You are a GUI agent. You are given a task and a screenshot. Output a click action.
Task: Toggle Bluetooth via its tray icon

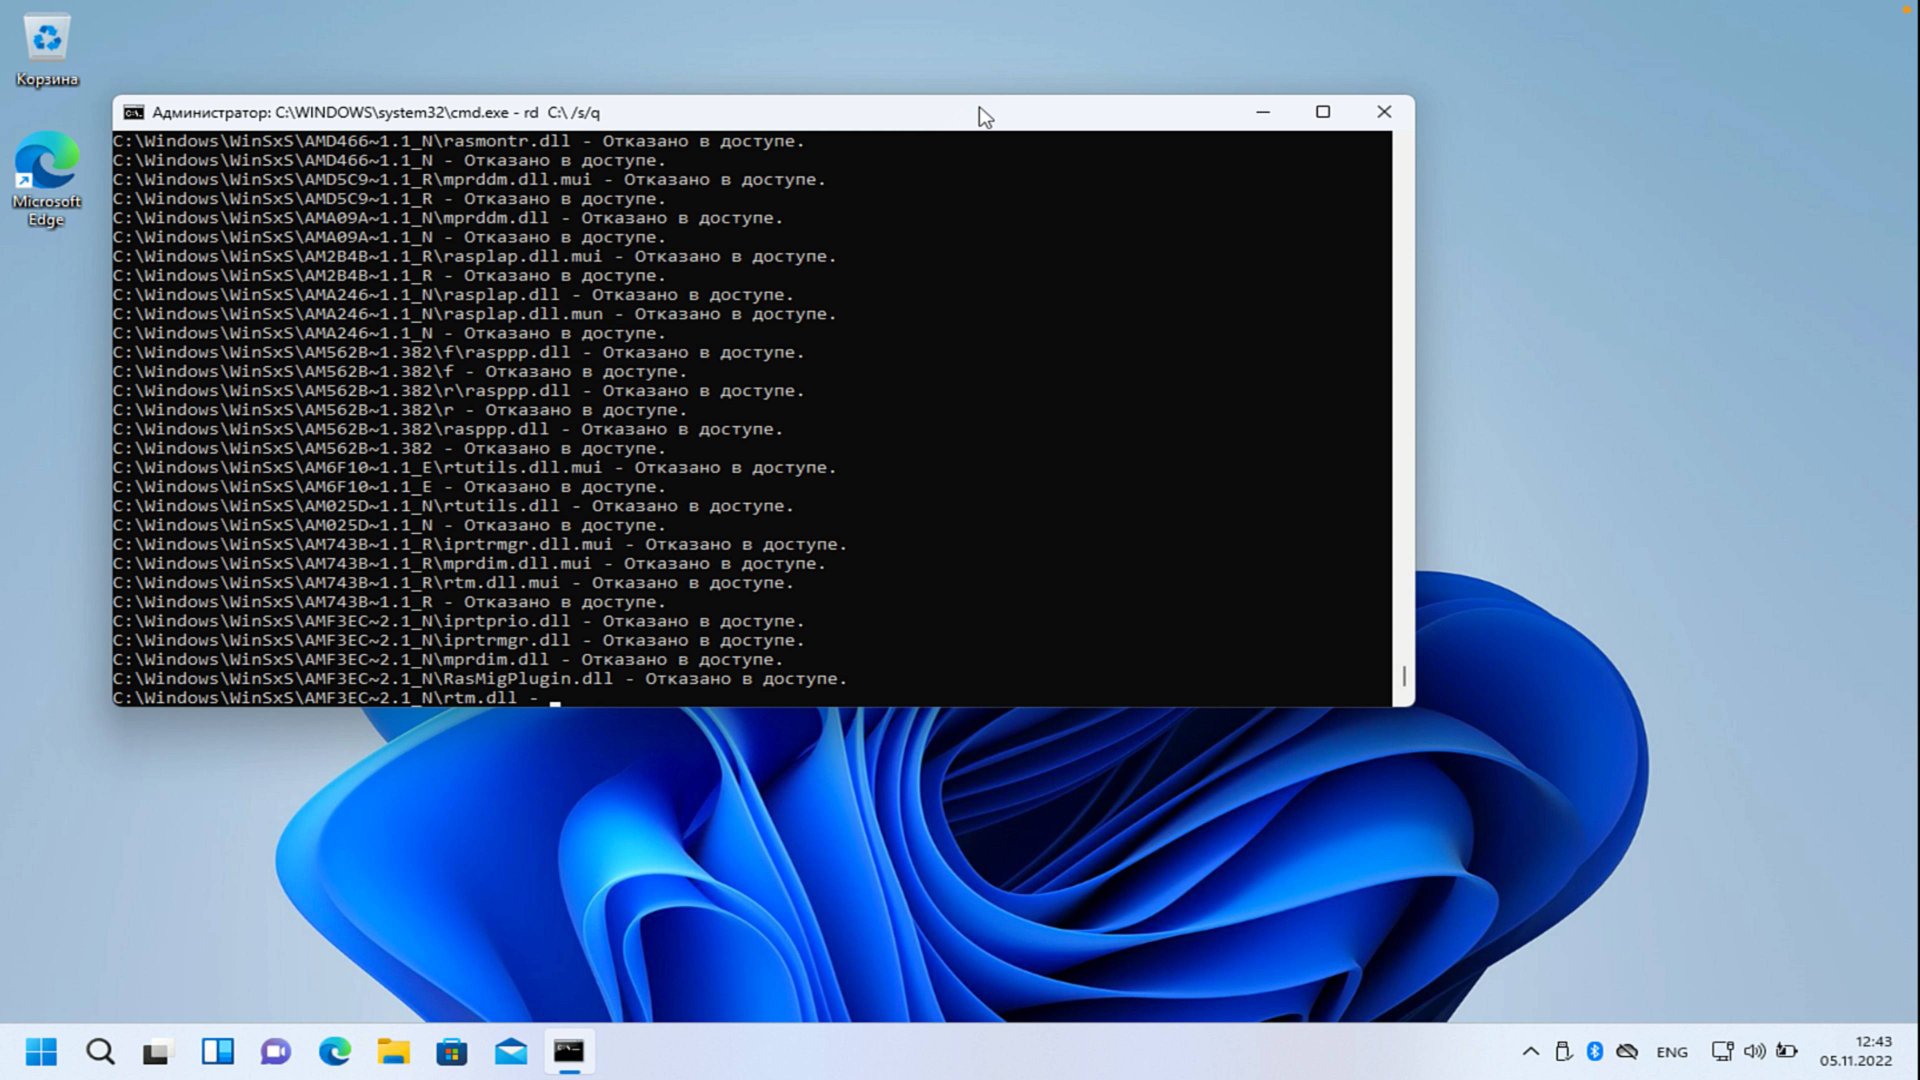[1596, 1051]
